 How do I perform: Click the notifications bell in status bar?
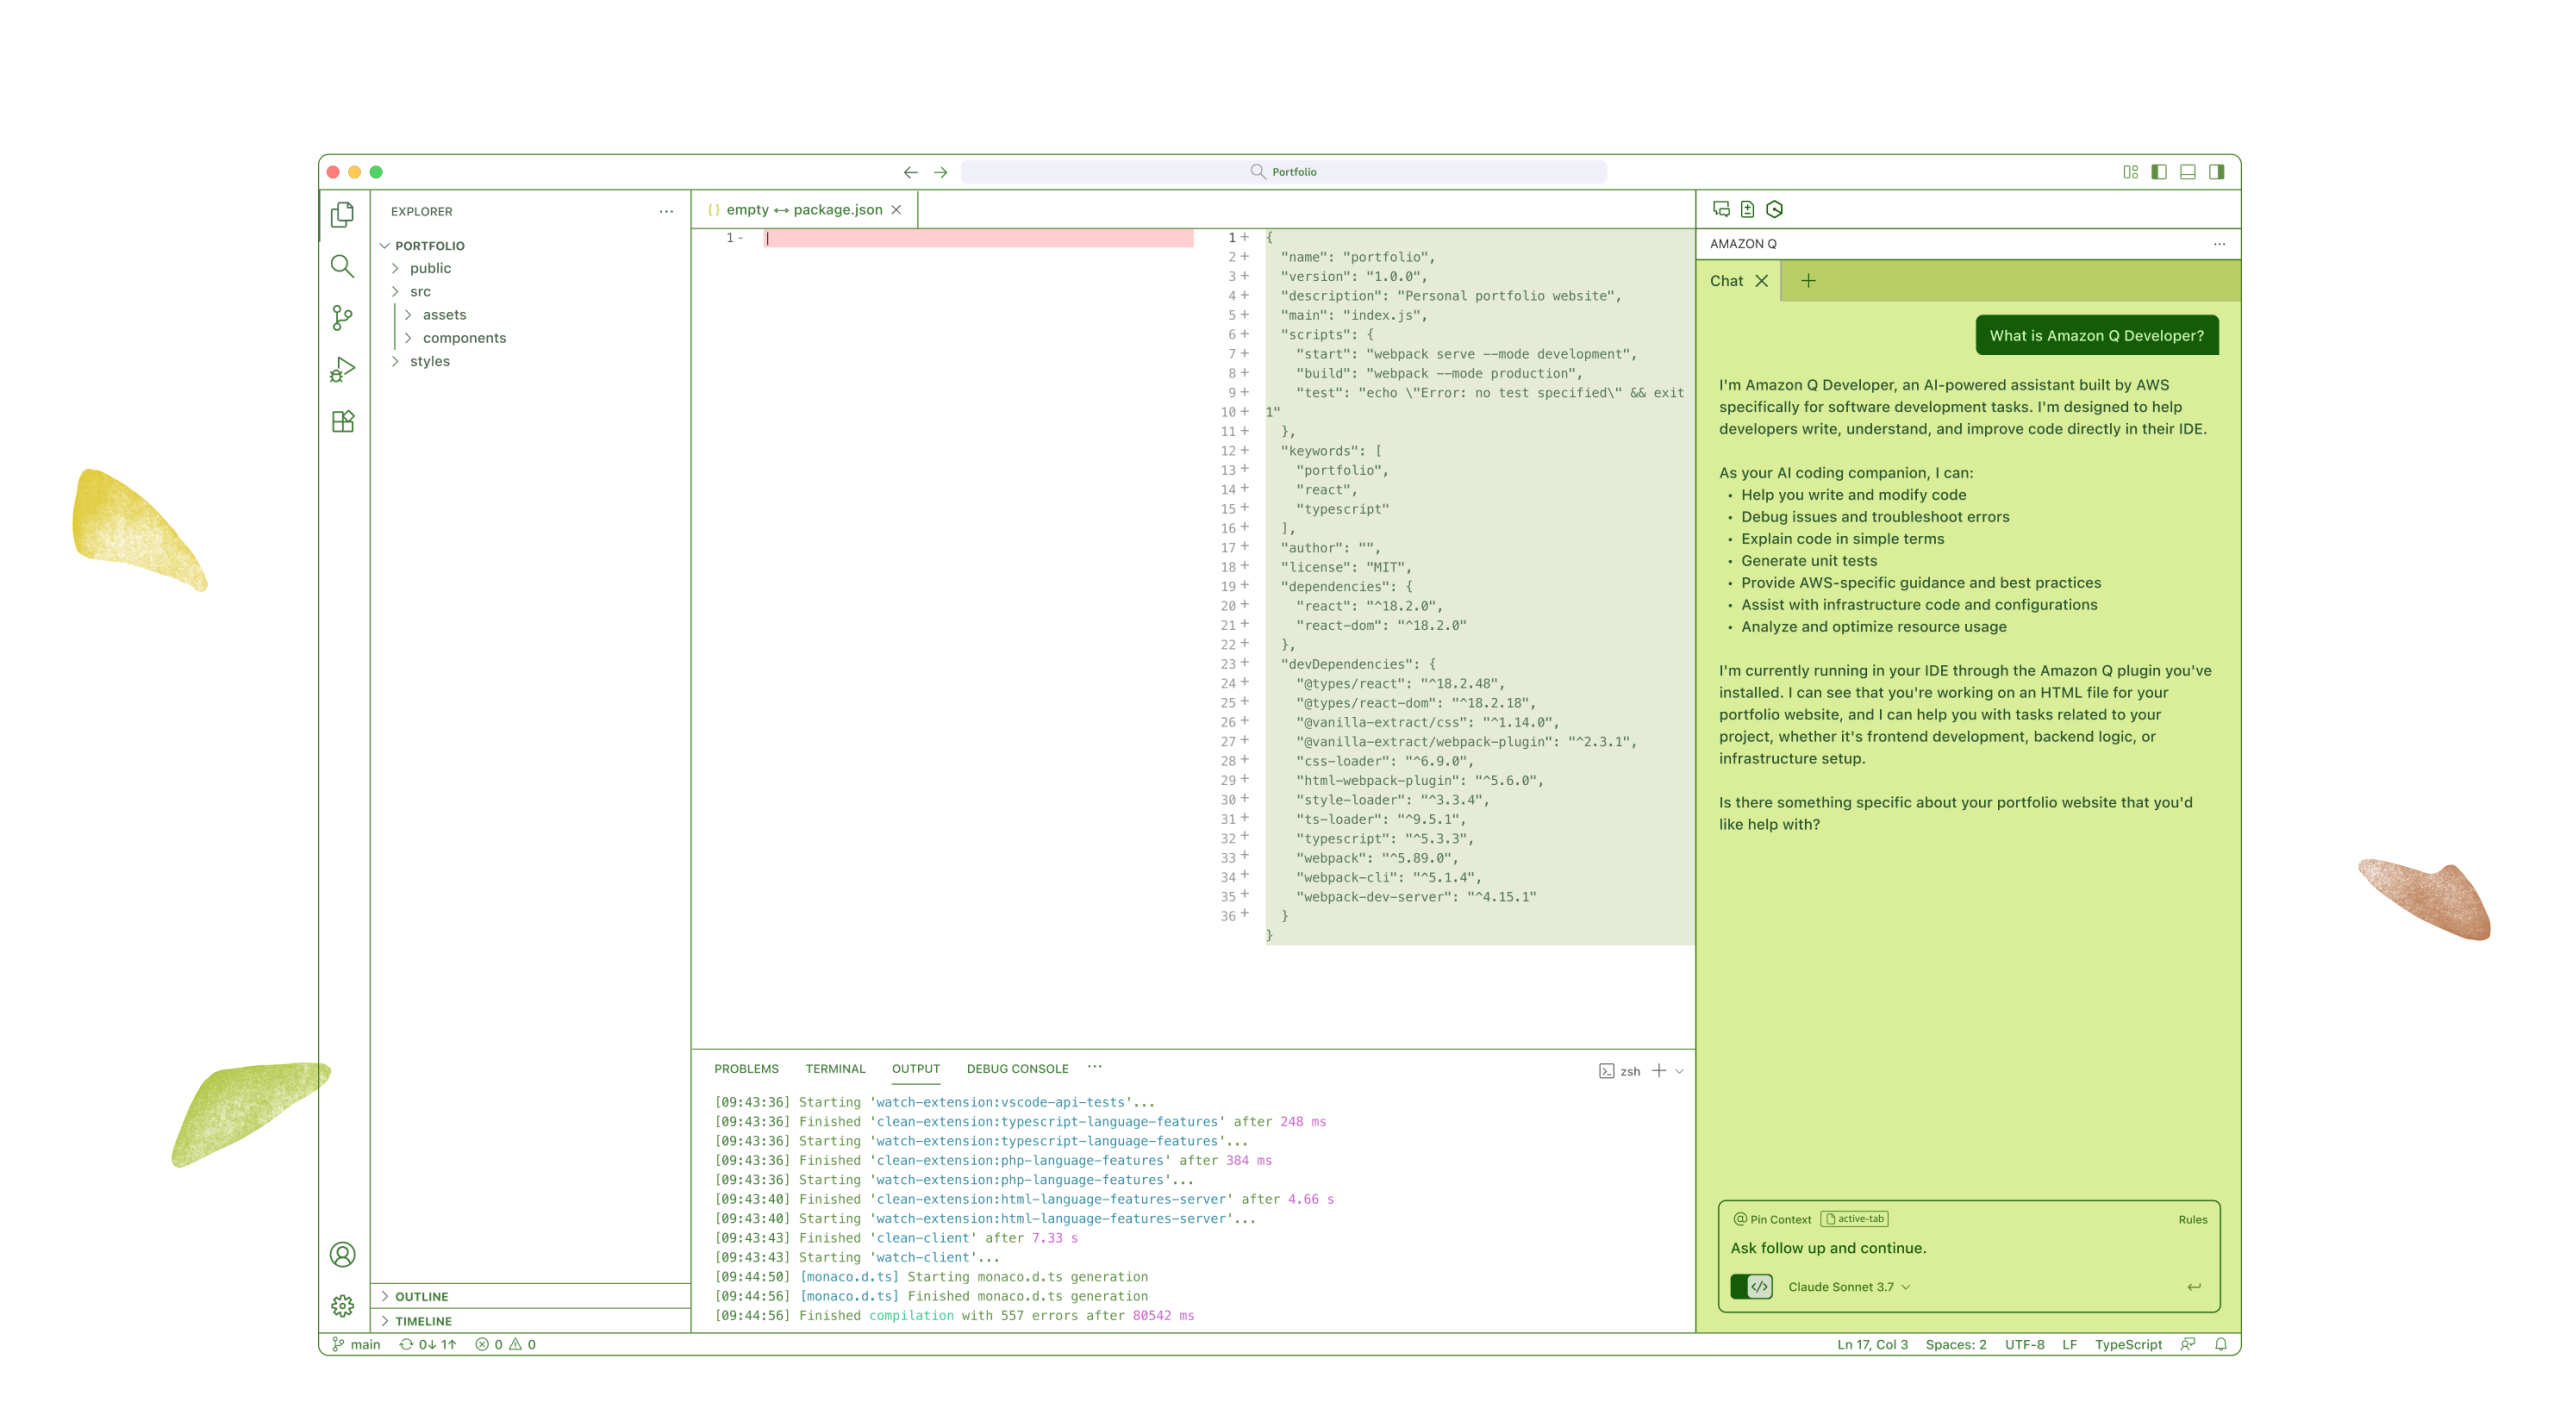(x=2220, y=1345)
